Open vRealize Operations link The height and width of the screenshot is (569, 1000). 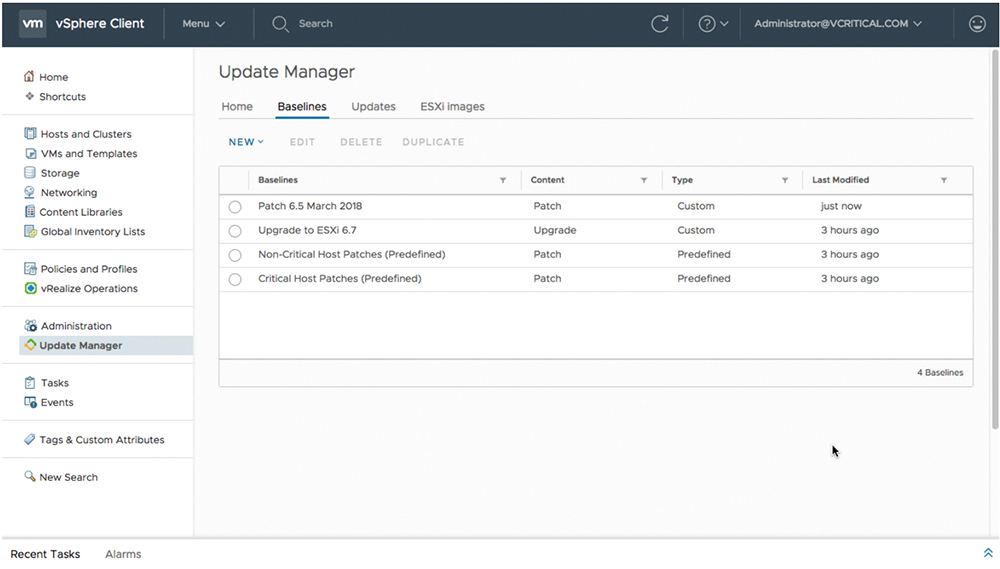coord(89,288)
